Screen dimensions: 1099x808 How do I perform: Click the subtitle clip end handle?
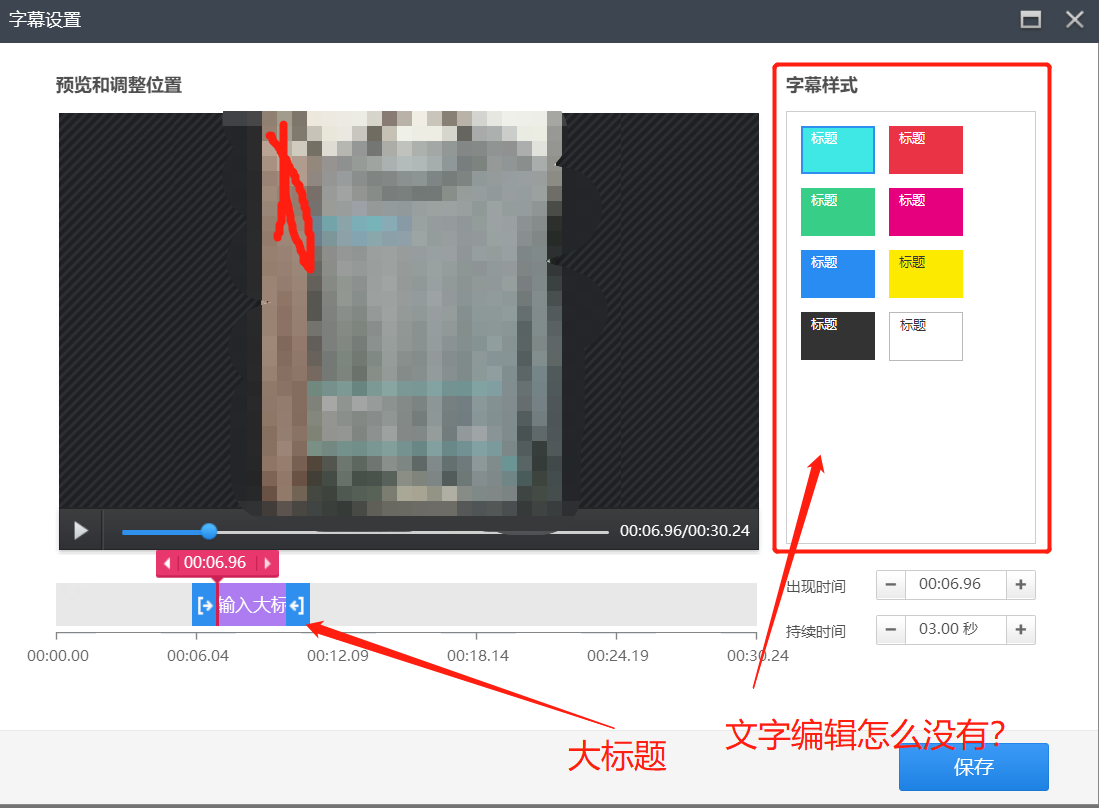coord(297,605)
